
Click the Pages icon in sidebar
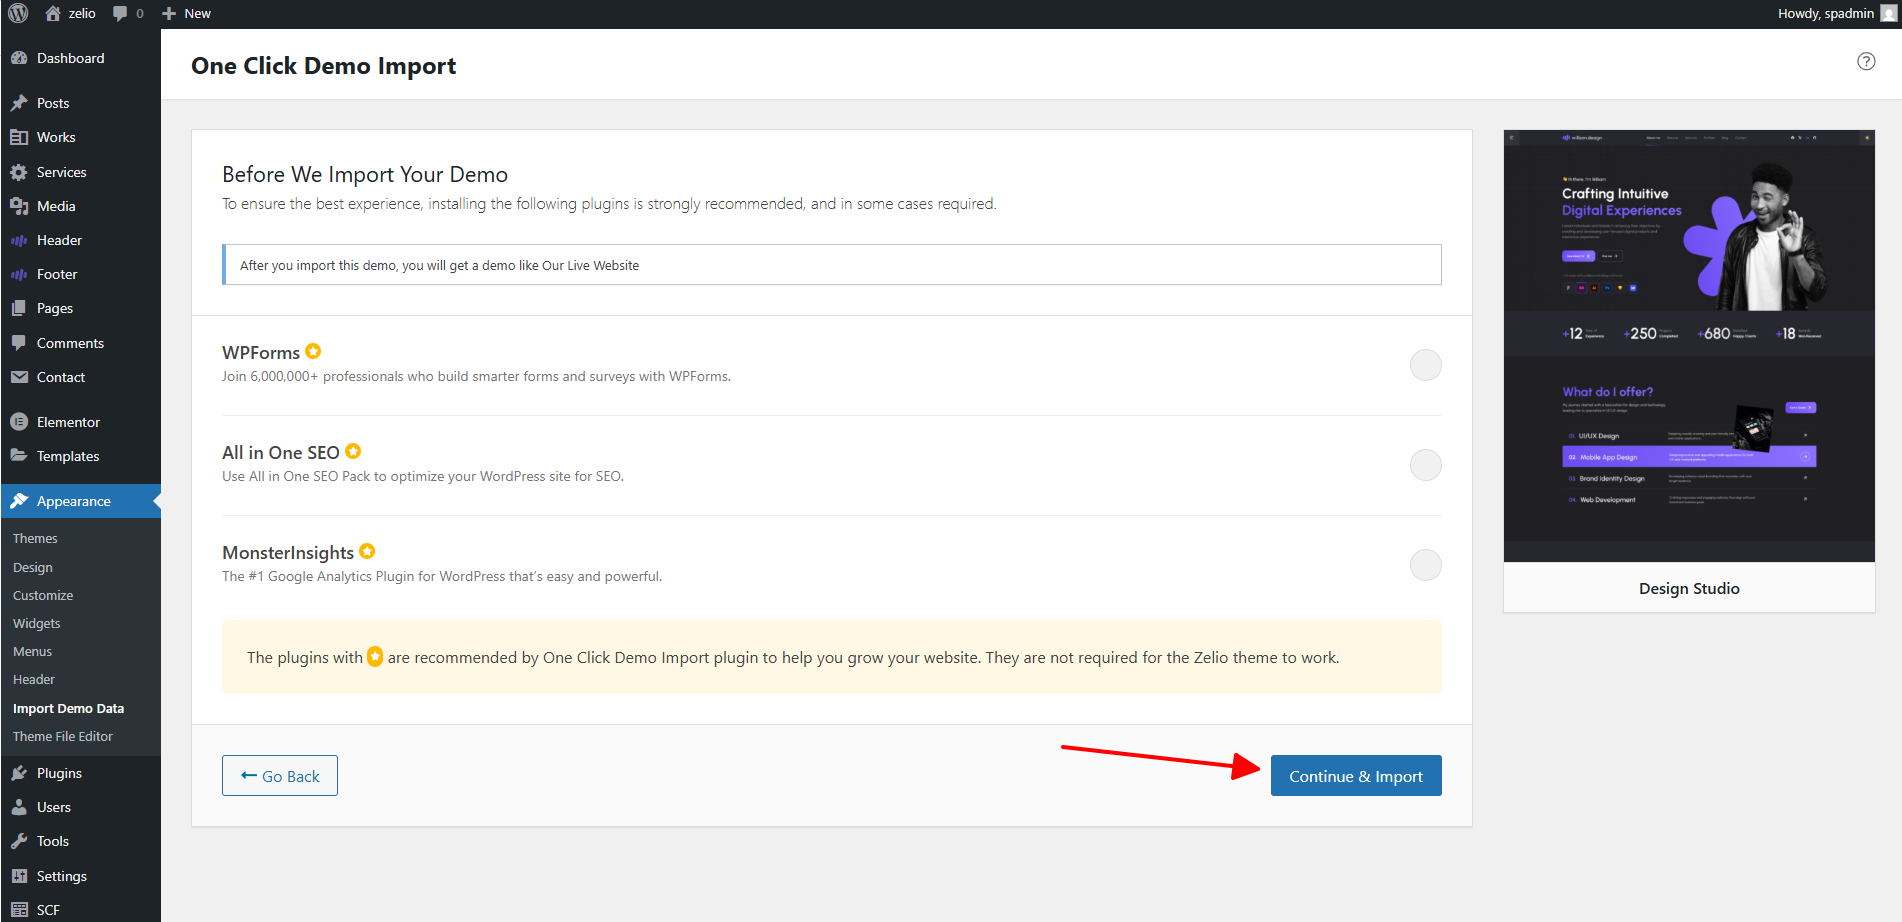click(x=19, y=308)
